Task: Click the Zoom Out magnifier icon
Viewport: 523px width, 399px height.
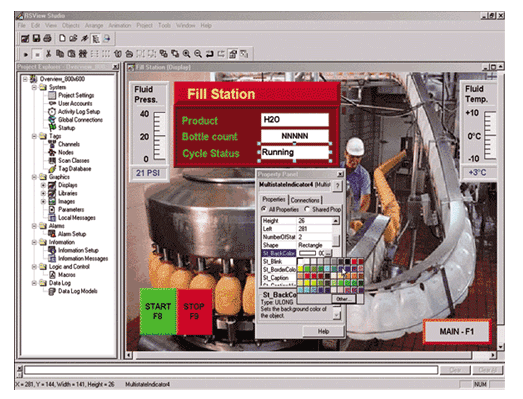Action: tap(198, 54)
